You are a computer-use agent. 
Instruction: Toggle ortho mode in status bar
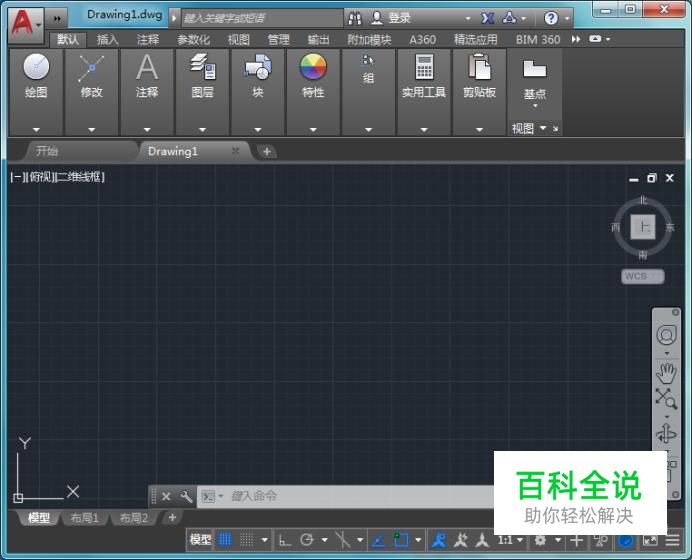285,540
